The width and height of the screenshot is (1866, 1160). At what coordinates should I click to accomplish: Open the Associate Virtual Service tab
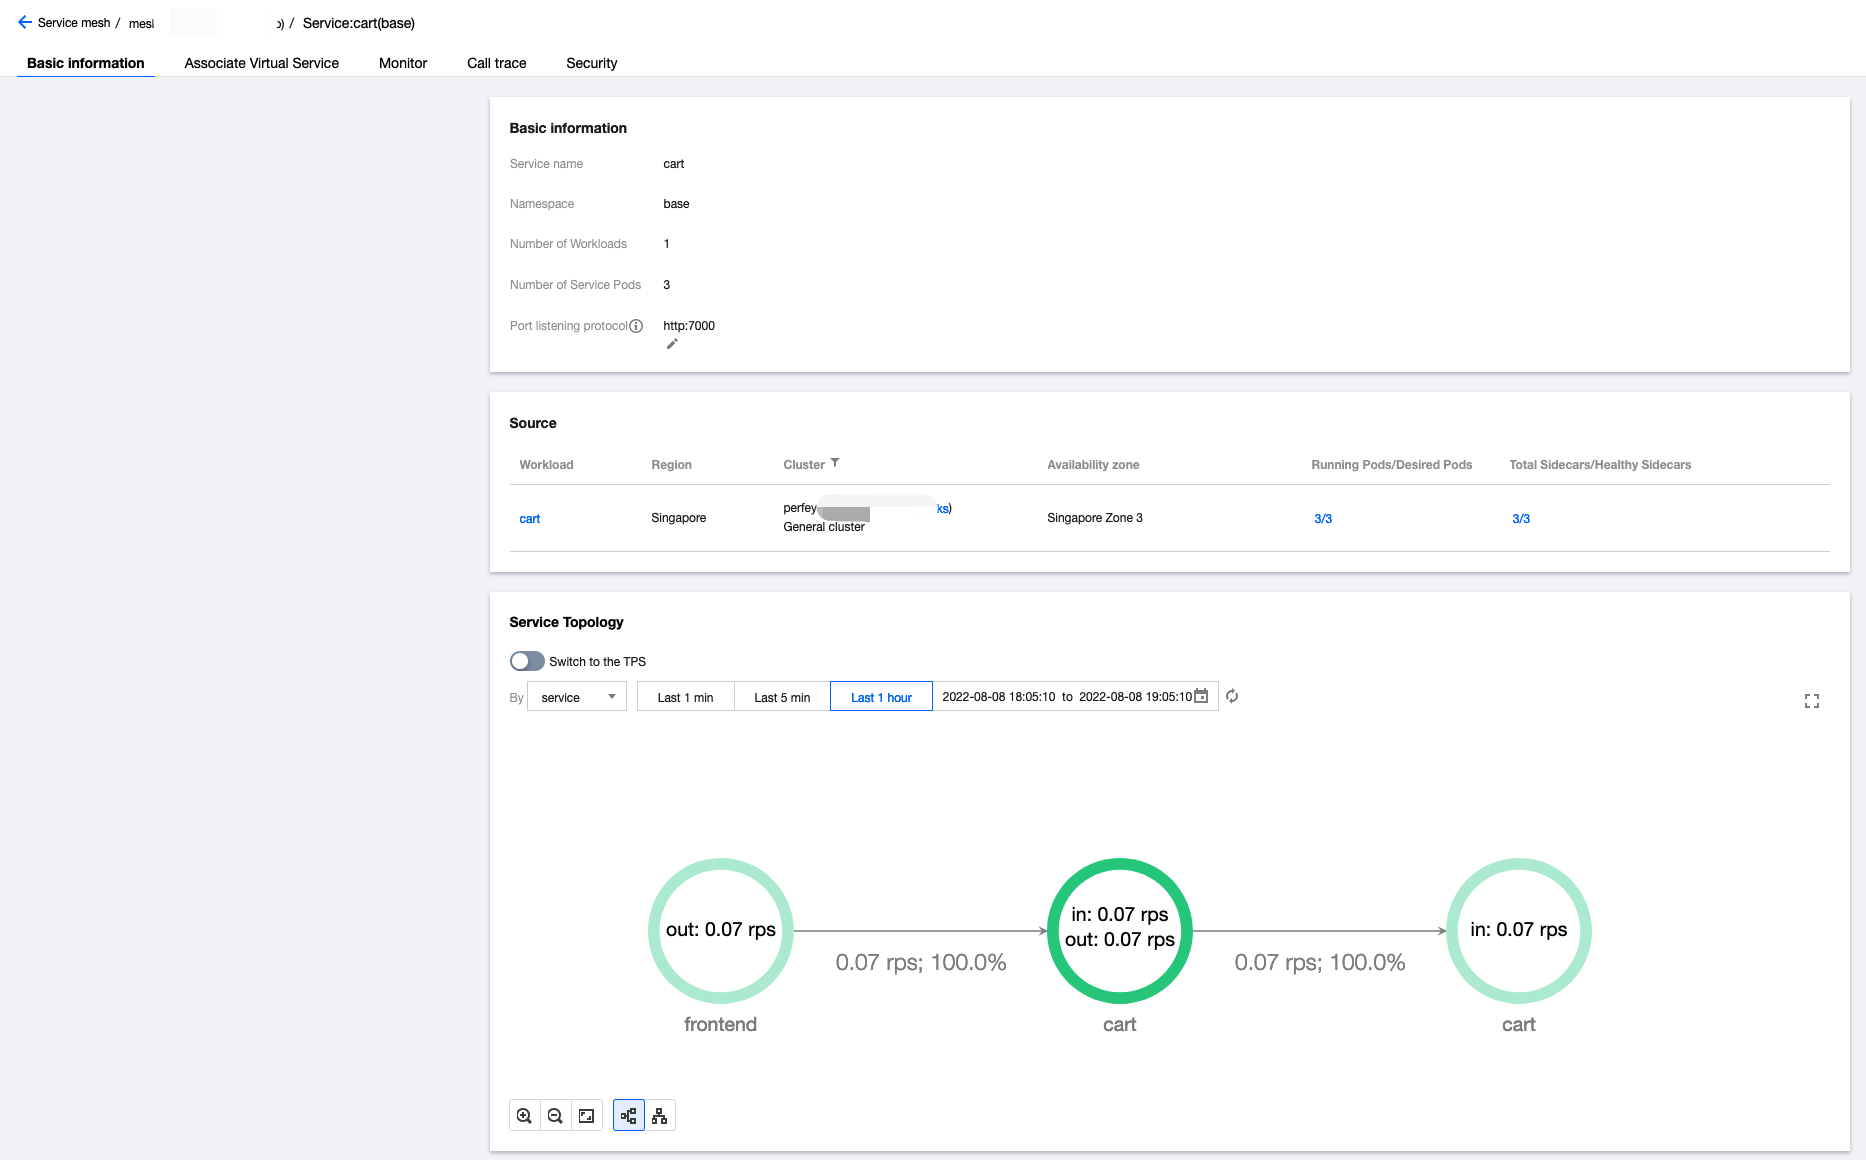coord(261,63)
